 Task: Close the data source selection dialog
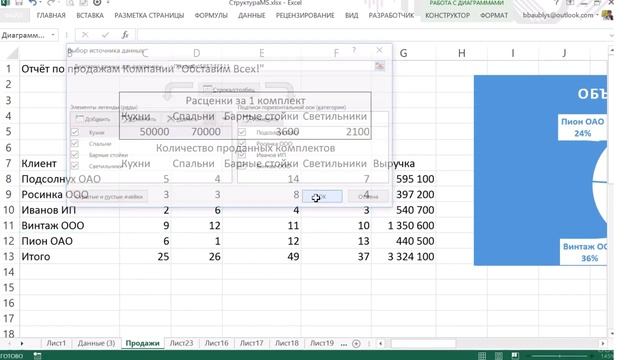(379, 50)
